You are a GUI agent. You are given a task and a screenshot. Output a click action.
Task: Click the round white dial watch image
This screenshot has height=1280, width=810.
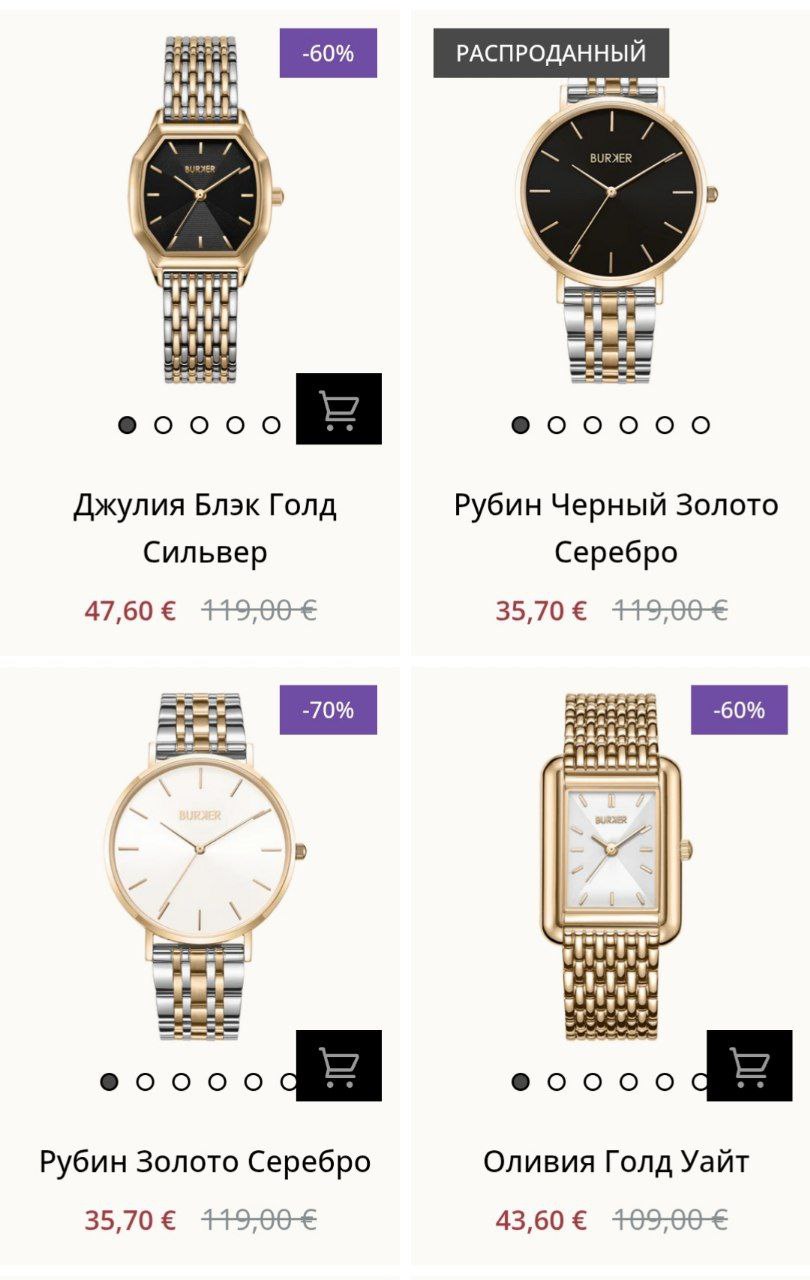pyautogui.click(x=203, y=865)
